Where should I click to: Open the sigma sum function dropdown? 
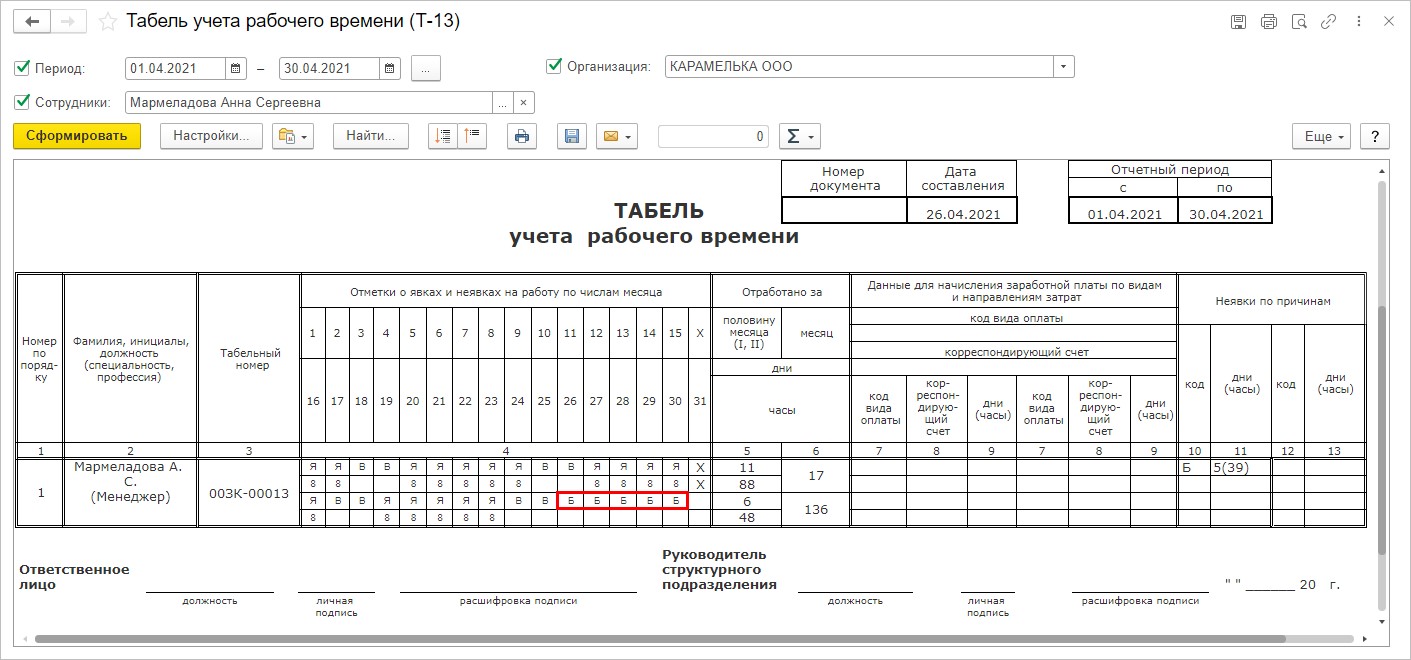point(799,136)
